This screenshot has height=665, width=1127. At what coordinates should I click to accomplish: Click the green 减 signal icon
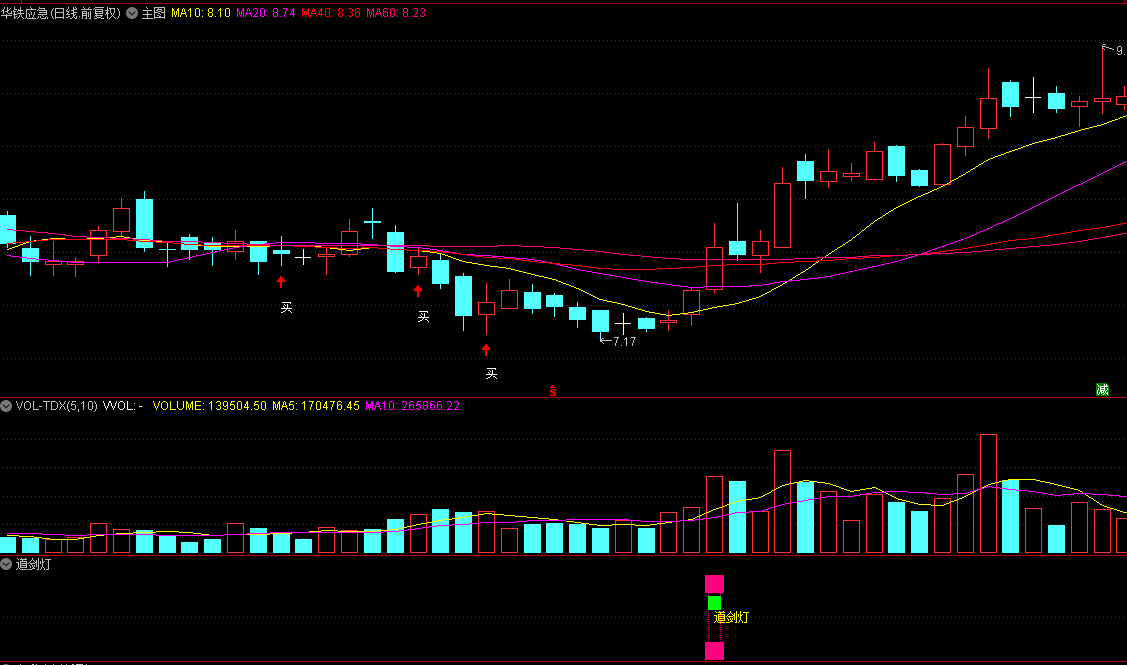1102,390
